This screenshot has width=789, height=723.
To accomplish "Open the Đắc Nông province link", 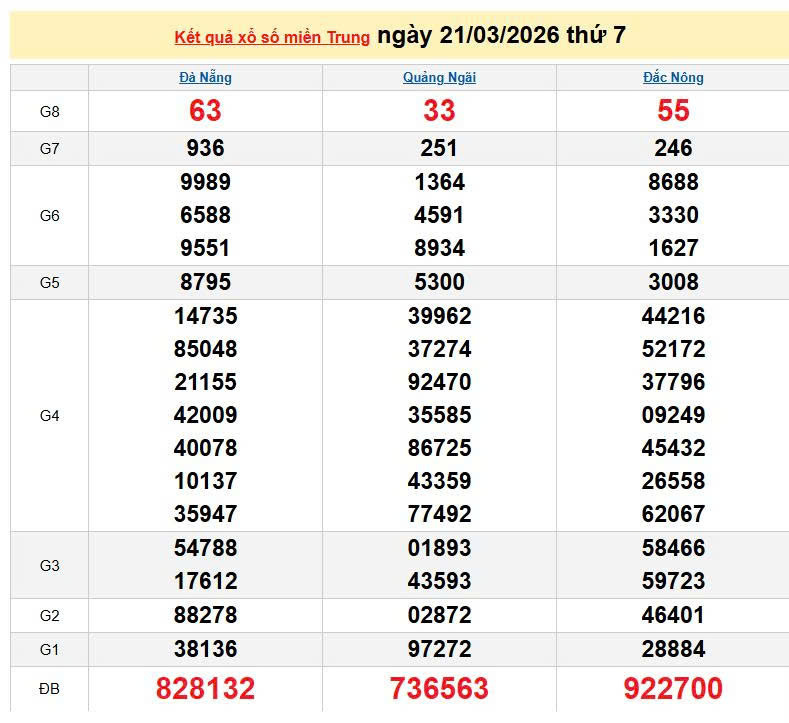I will pos(673,77).
